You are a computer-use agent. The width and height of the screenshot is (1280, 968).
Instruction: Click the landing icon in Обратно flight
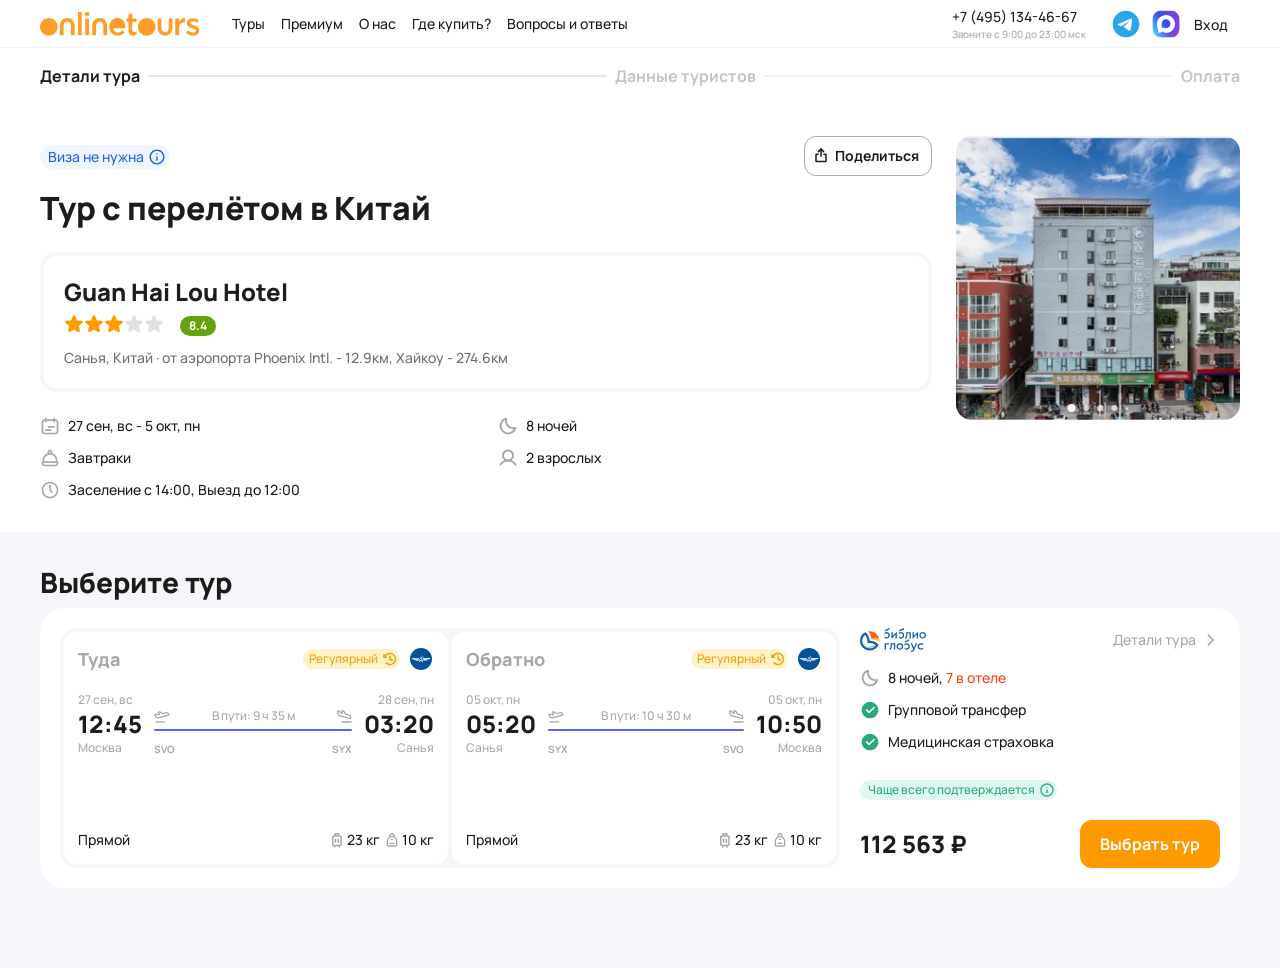(736, 716)
